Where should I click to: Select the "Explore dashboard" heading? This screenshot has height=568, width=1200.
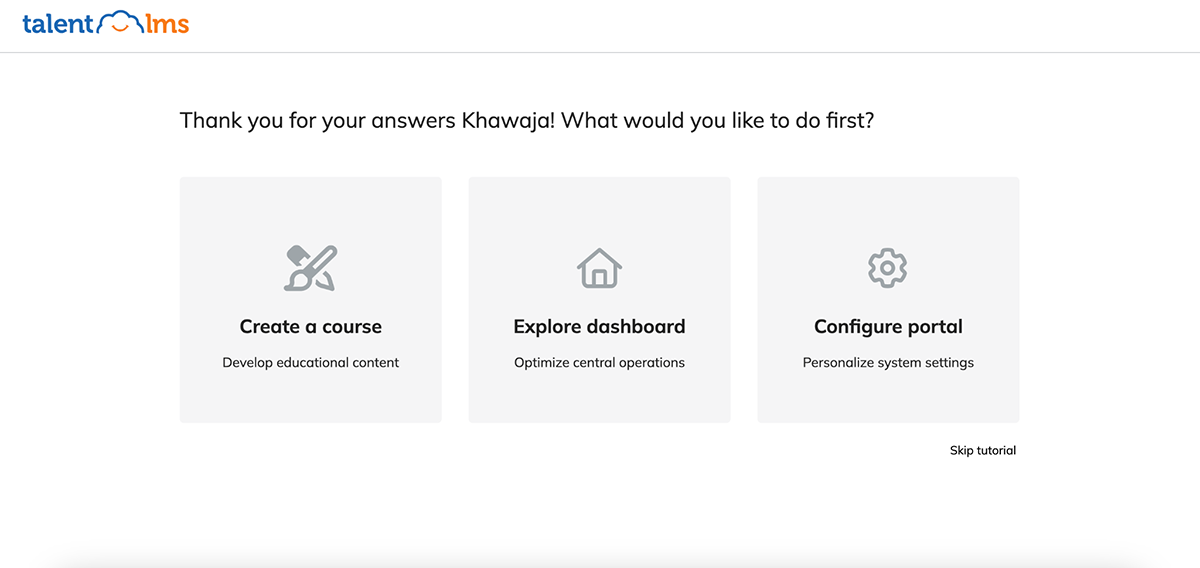pos(599,327)
